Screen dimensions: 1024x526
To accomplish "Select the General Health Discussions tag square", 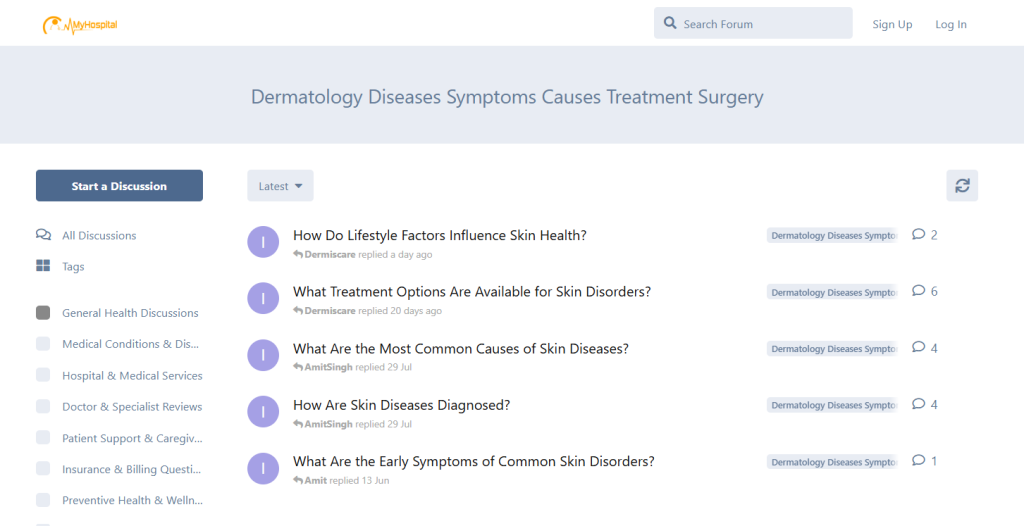I will click(x=43, y=313).
